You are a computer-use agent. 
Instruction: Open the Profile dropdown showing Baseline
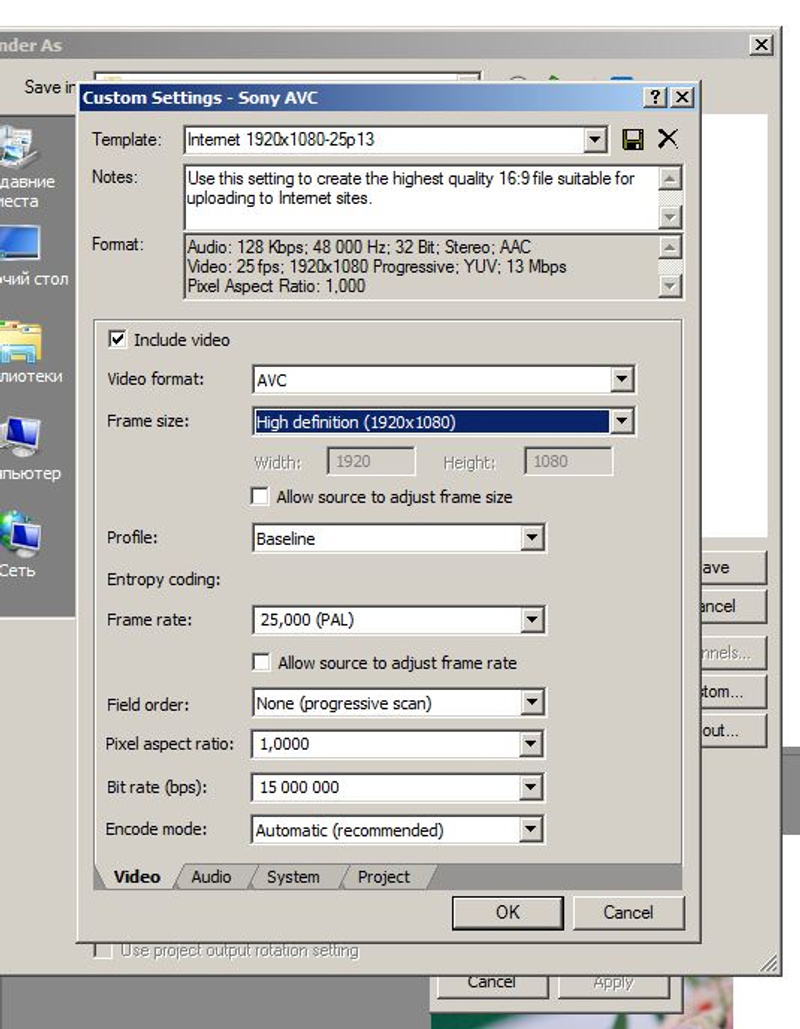tap(532, 538)
